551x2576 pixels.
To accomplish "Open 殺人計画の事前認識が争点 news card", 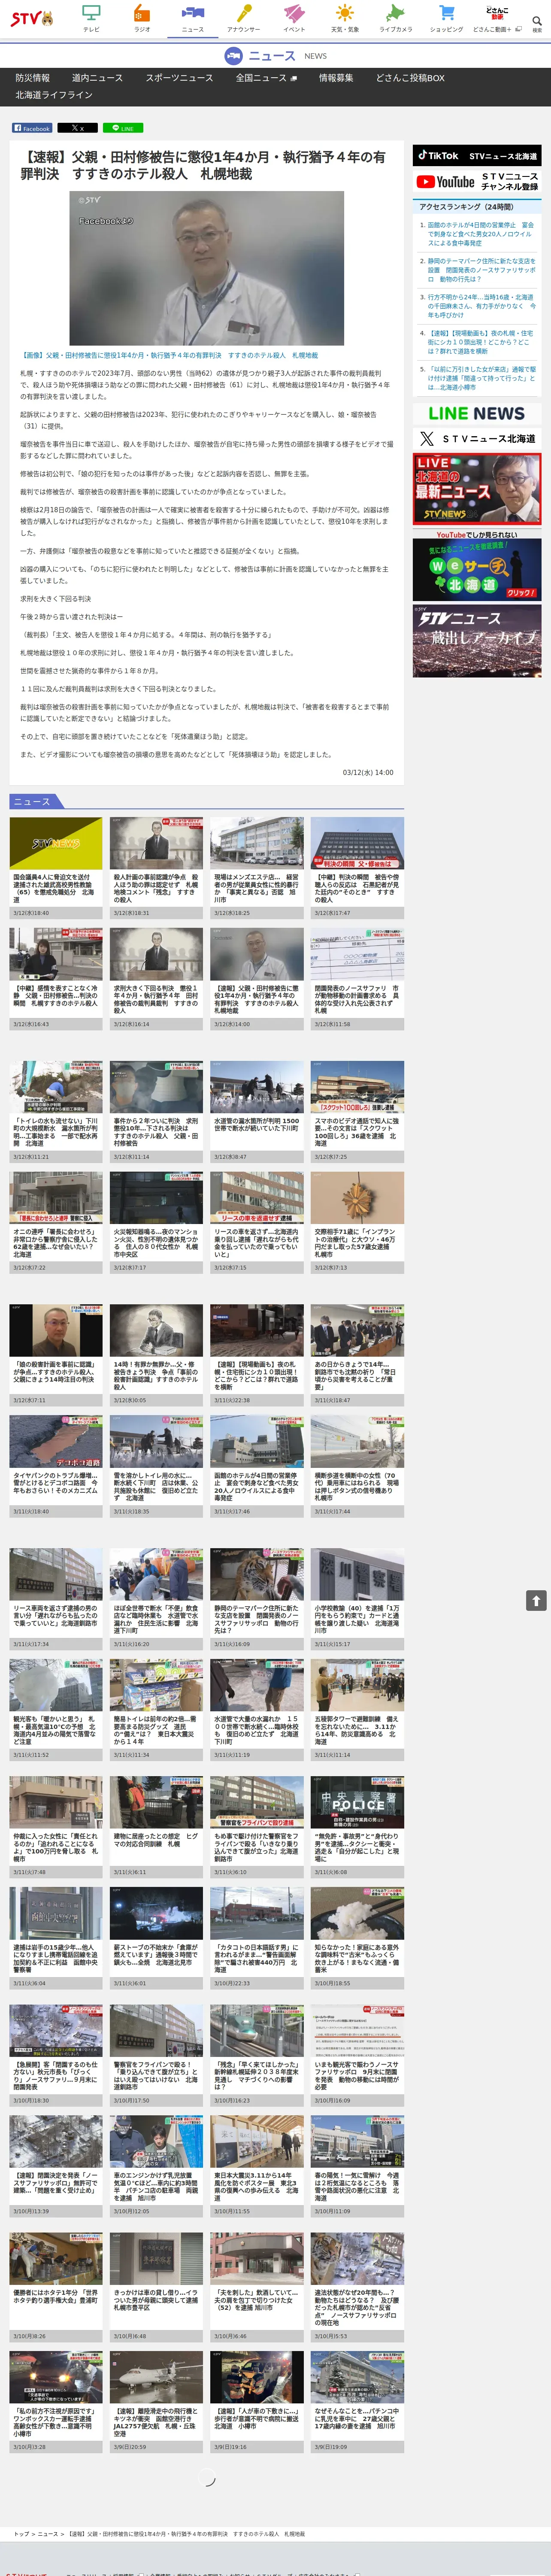I will (x=156, y=868).
